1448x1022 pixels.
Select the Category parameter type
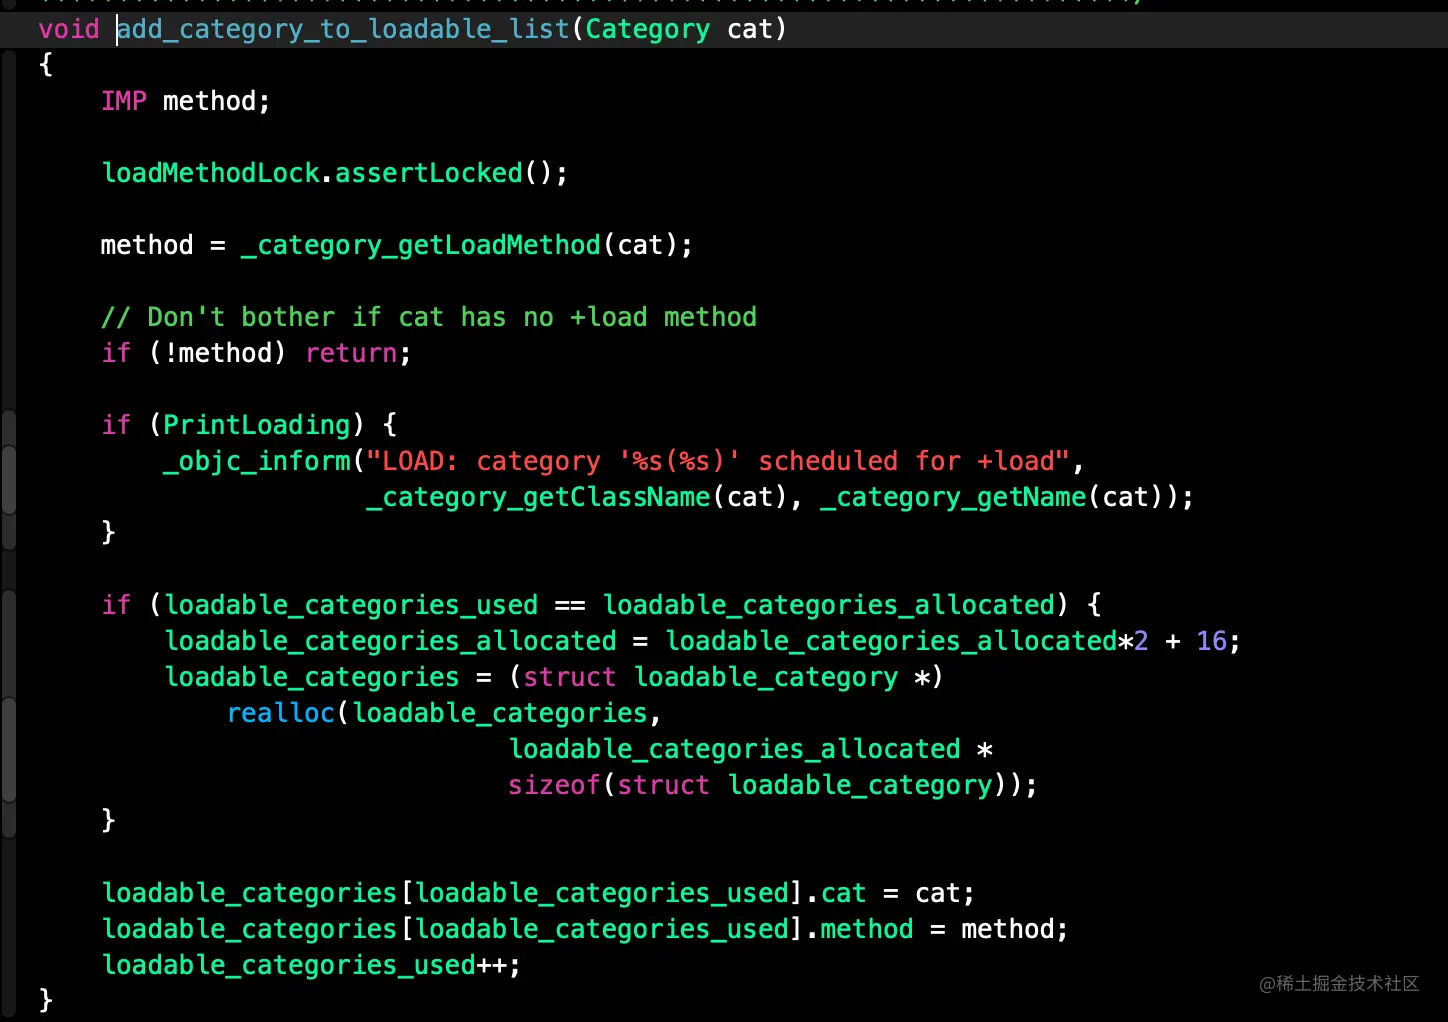point(647,29)
